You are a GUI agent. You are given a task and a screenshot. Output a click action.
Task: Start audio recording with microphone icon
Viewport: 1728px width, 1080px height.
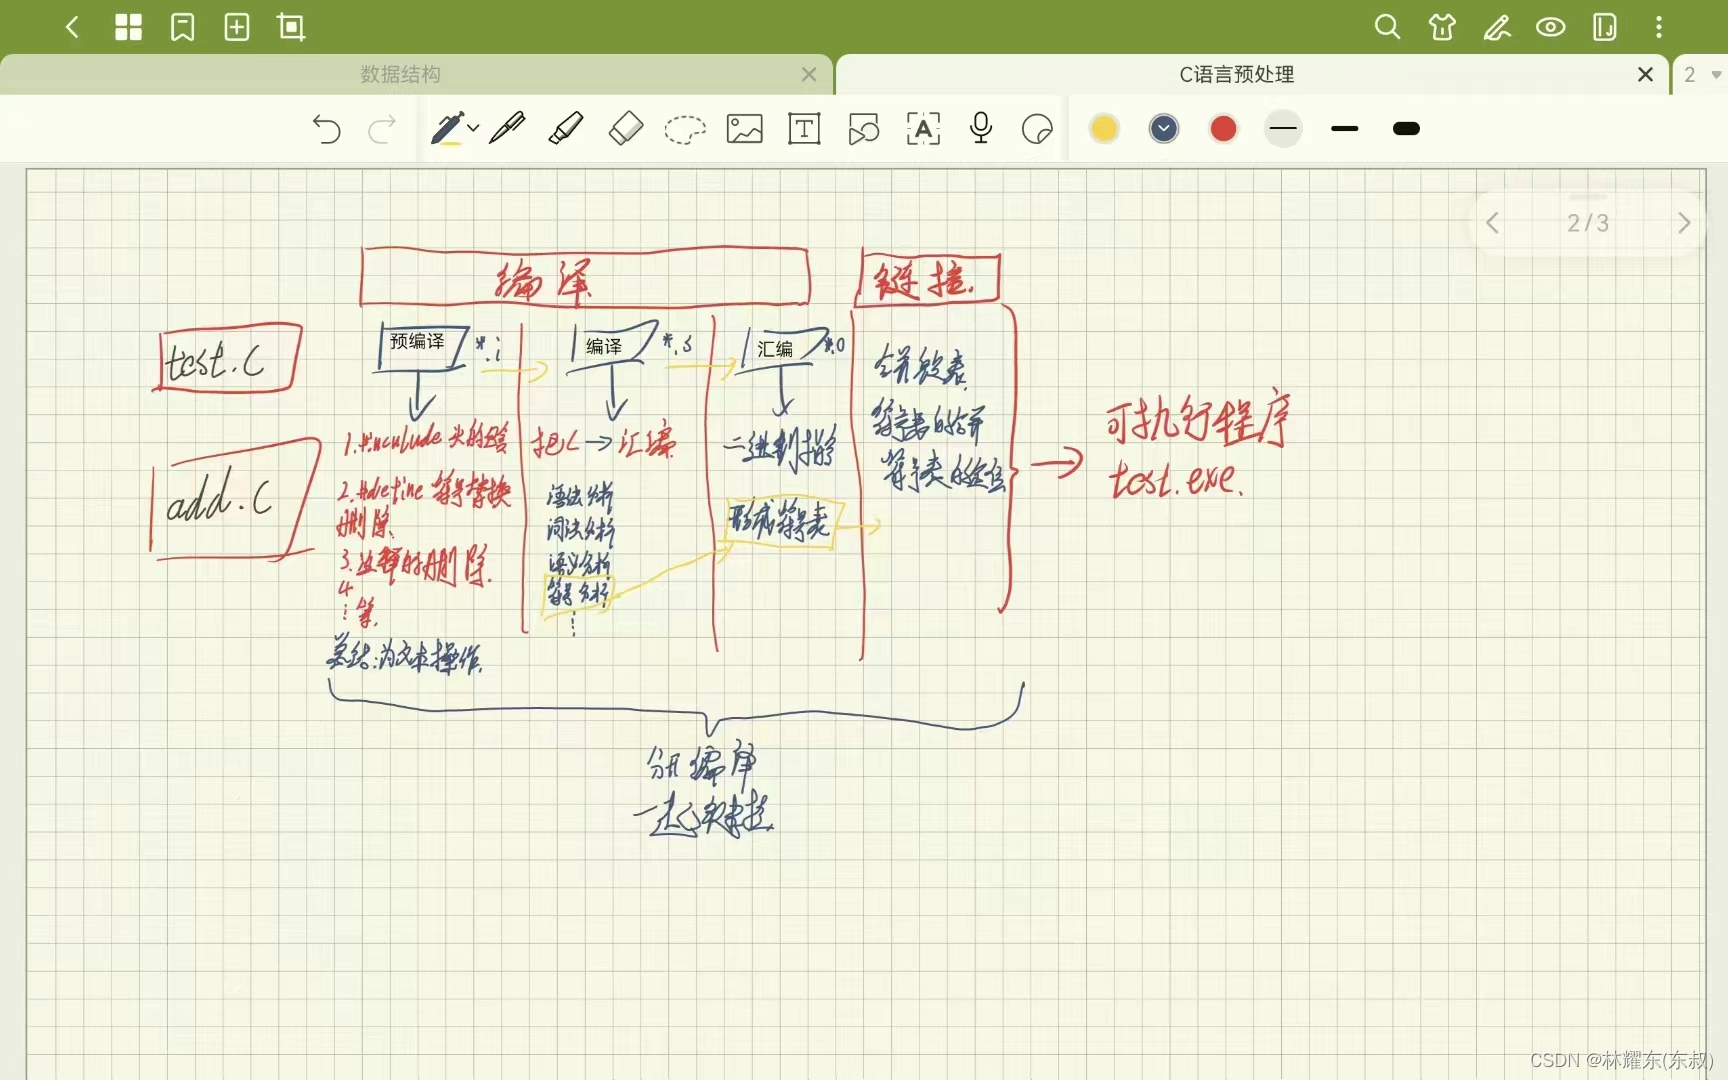981,128
